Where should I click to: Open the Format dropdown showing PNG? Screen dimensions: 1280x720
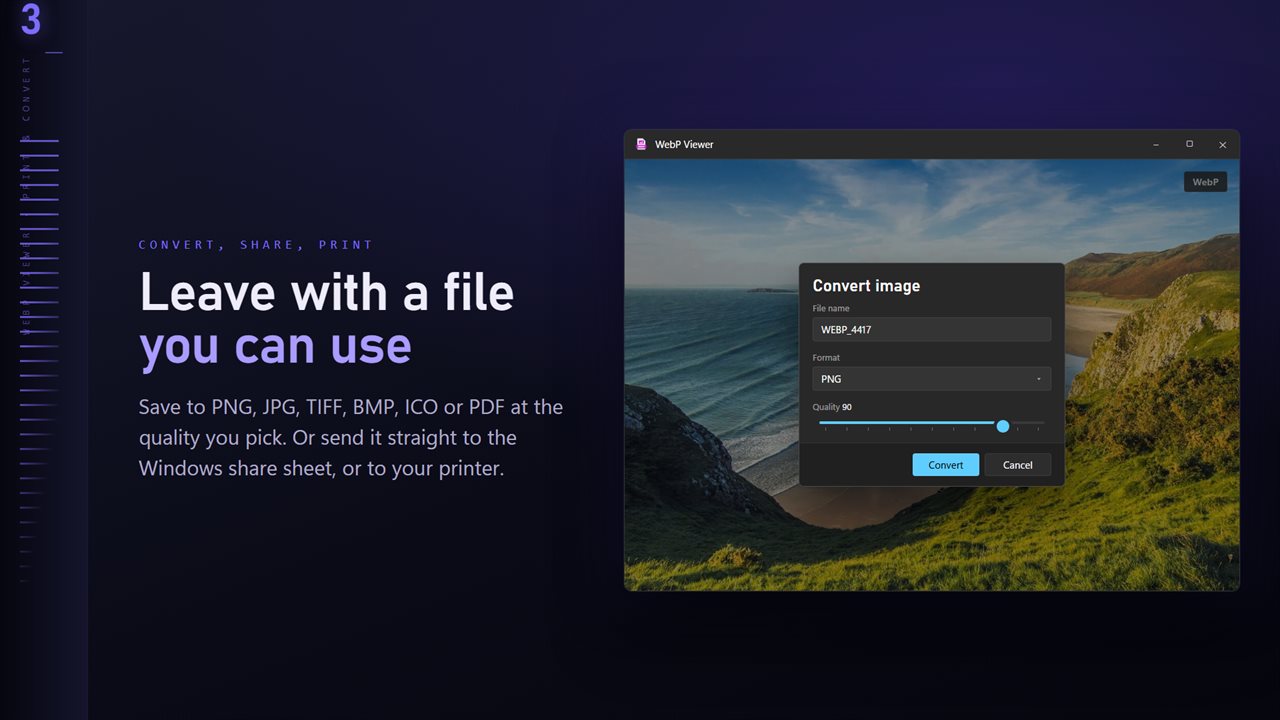click(931, 379)
